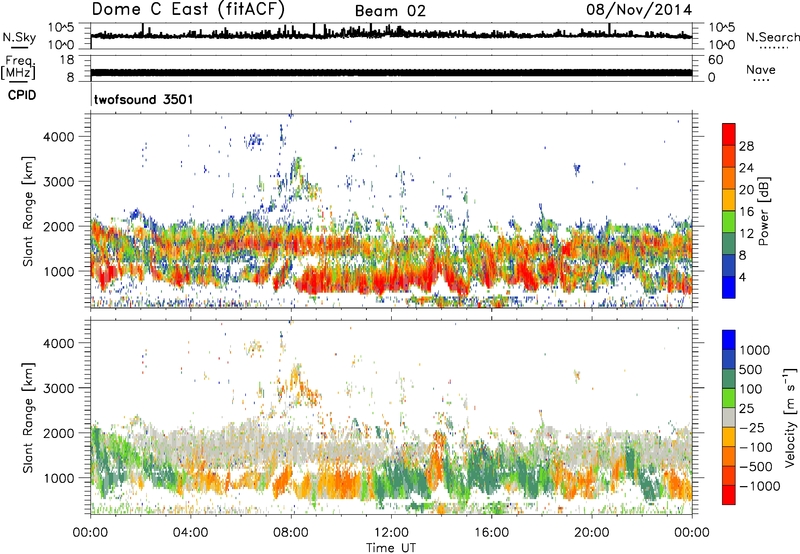Click red bottom segment of velocity colorbar
800x554 pixels.
pyautogui.click(x=729, y=495)
